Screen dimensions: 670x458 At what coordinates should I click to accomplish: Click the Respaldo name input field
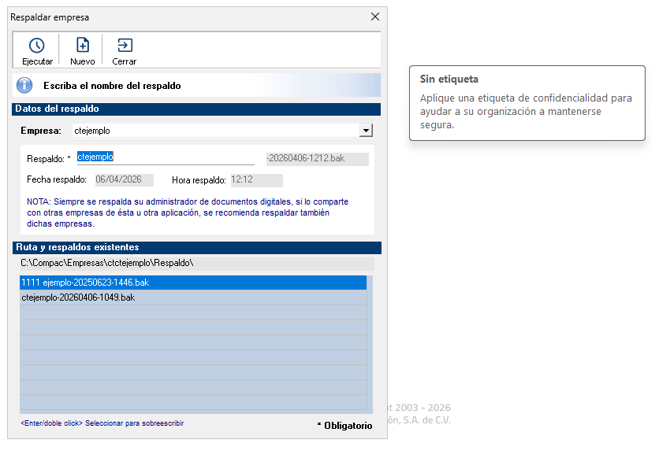click(165, 157)
